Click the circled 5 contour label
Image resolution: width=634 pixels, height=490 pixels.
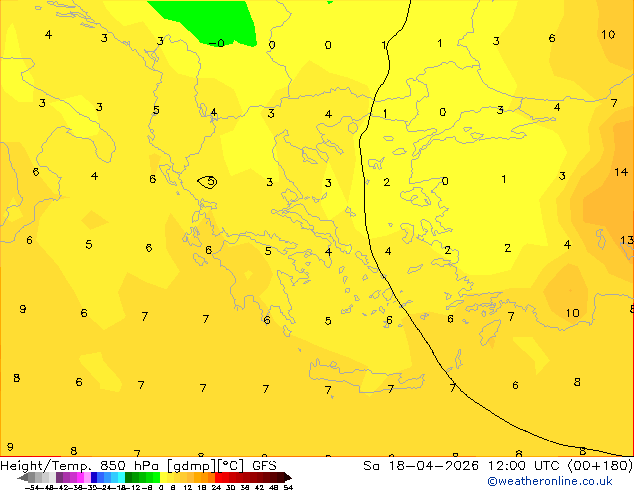(207, 182)
